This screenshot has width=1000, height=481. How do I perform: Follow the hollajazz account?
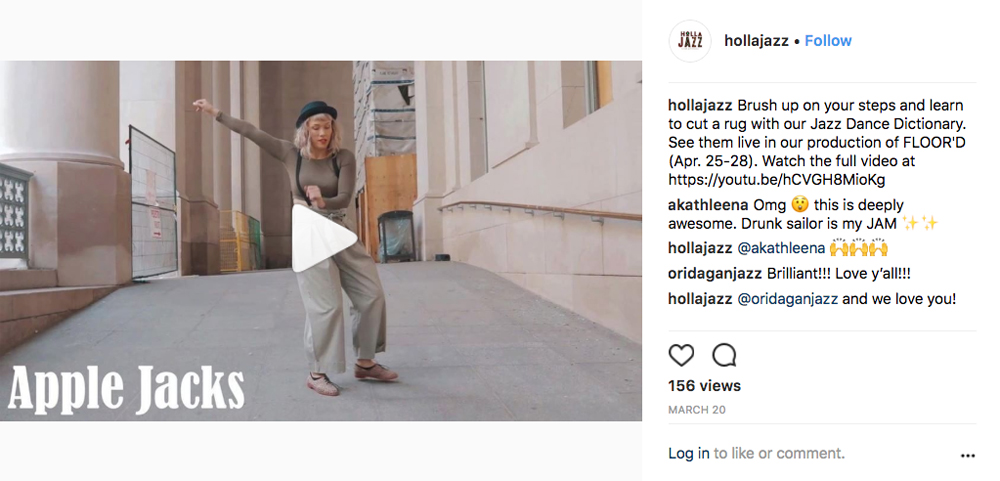(x=828, y=41)
